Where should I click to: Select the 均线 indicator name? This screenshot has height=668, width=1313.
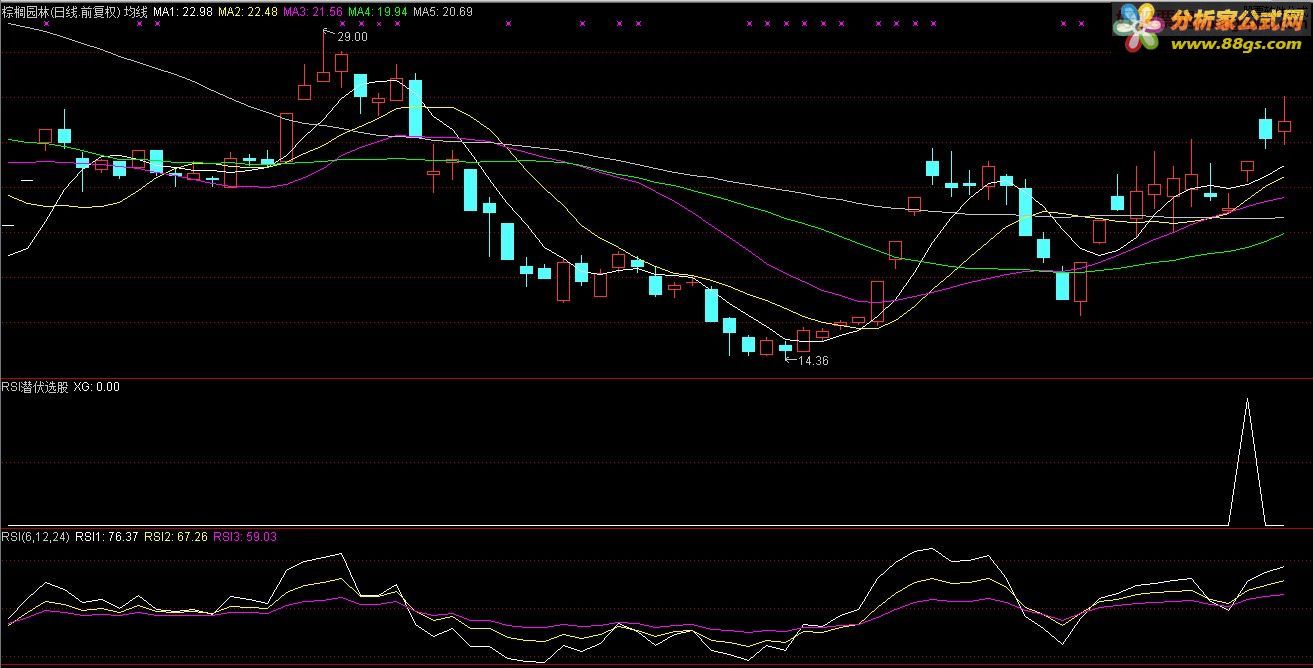(x=136, y=12)
